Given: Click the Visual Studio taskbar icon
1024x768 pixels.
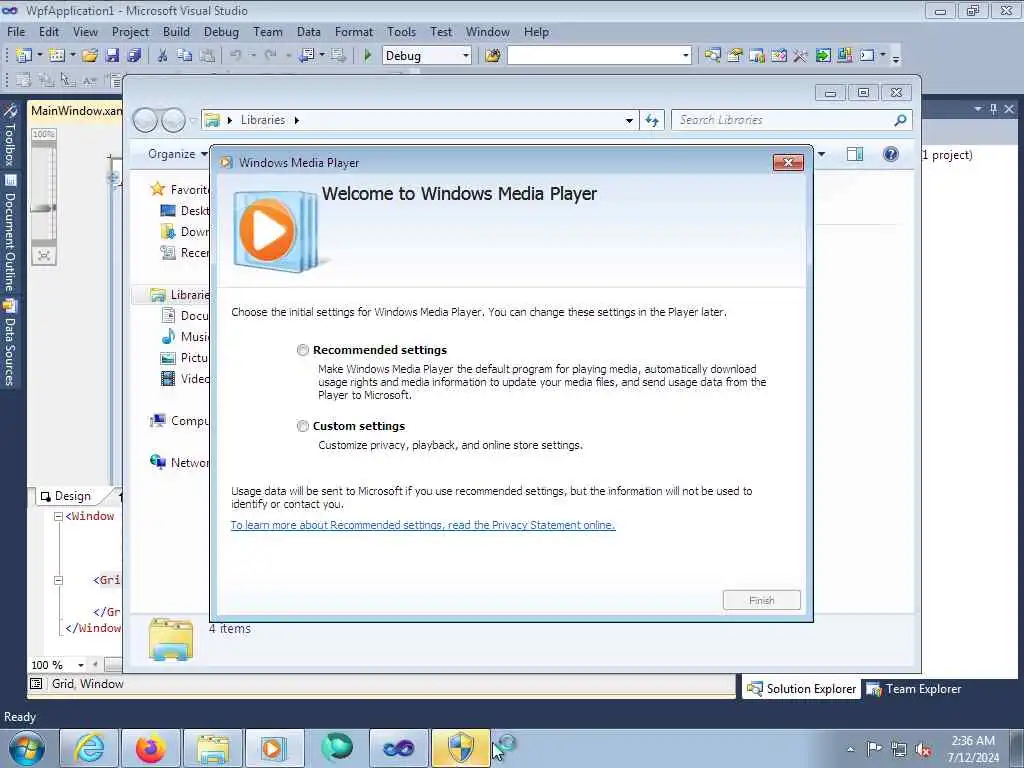Looking at the screenshot, I should click(x=398, y=748).
